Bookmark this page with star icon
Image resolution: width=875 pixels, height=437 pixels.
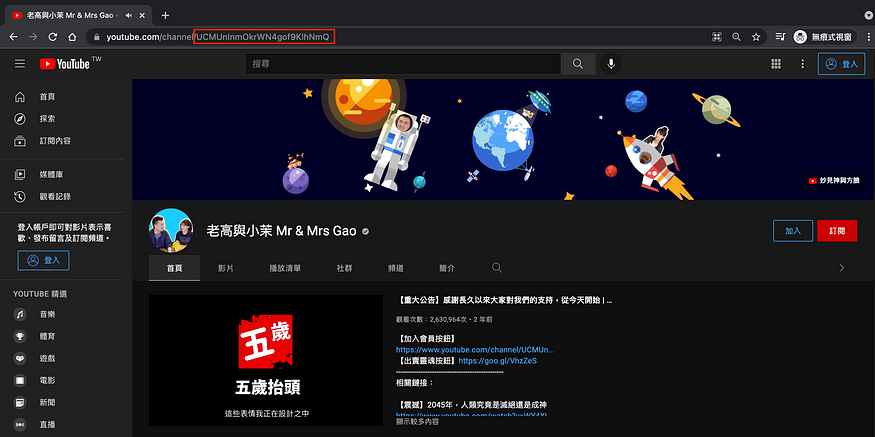point(756,37)
